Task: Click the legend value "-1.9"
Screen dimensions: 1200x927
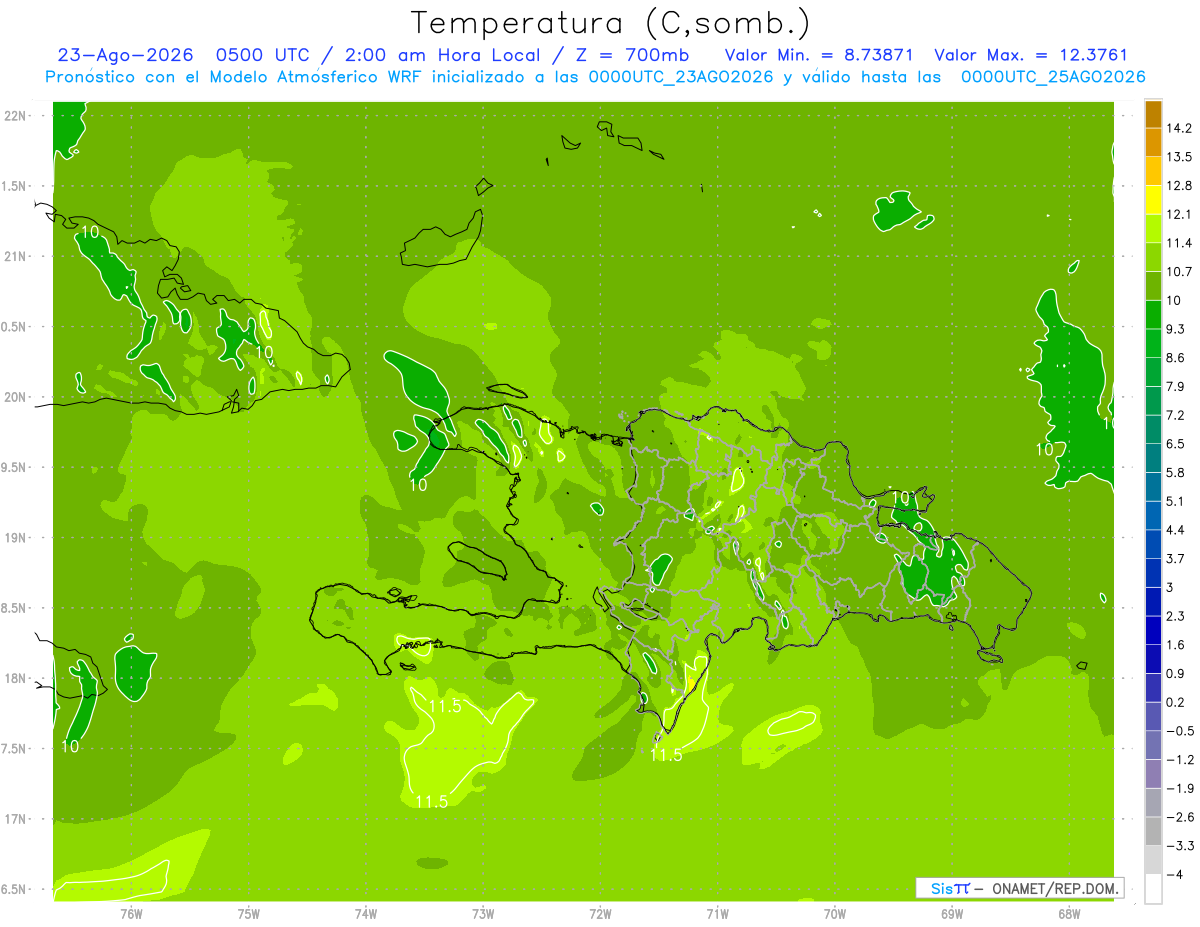Action: coord(1180,789)
